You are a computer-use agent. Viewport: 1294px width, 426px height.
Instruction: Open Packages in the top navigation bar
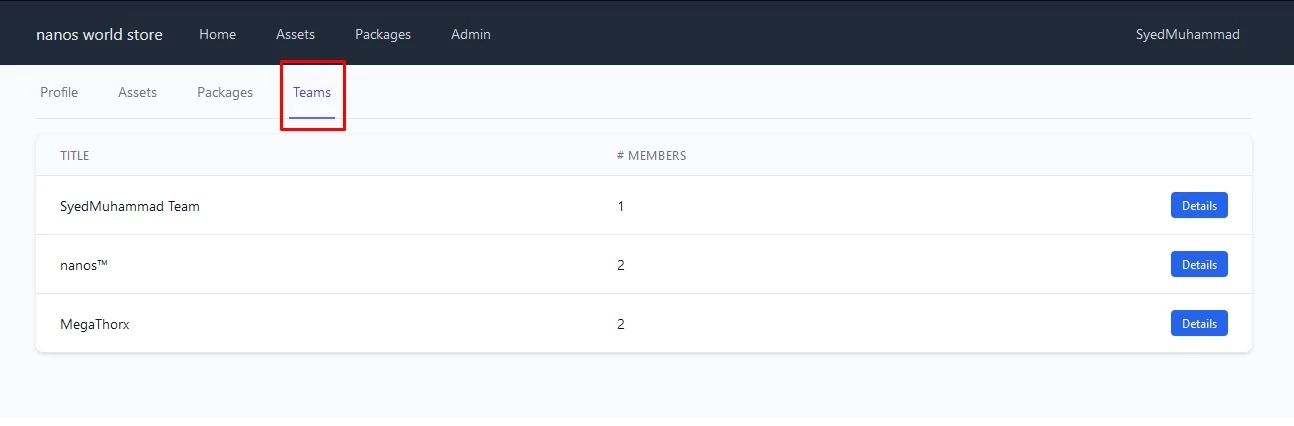[x=383, y=34]
